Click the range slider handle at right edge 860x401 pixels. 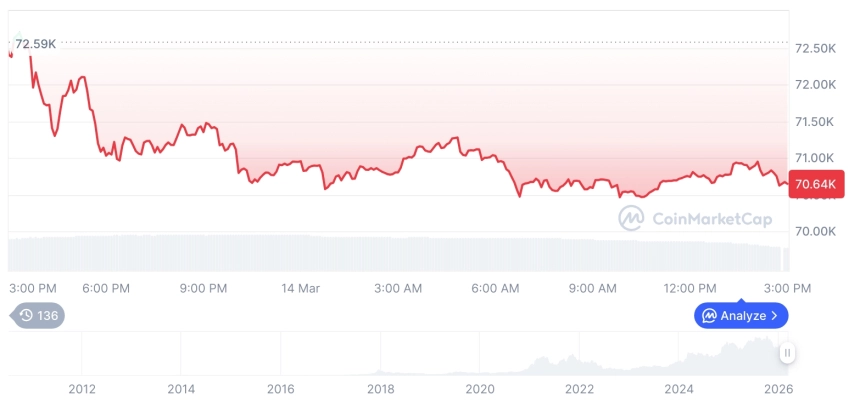point(788,353)
